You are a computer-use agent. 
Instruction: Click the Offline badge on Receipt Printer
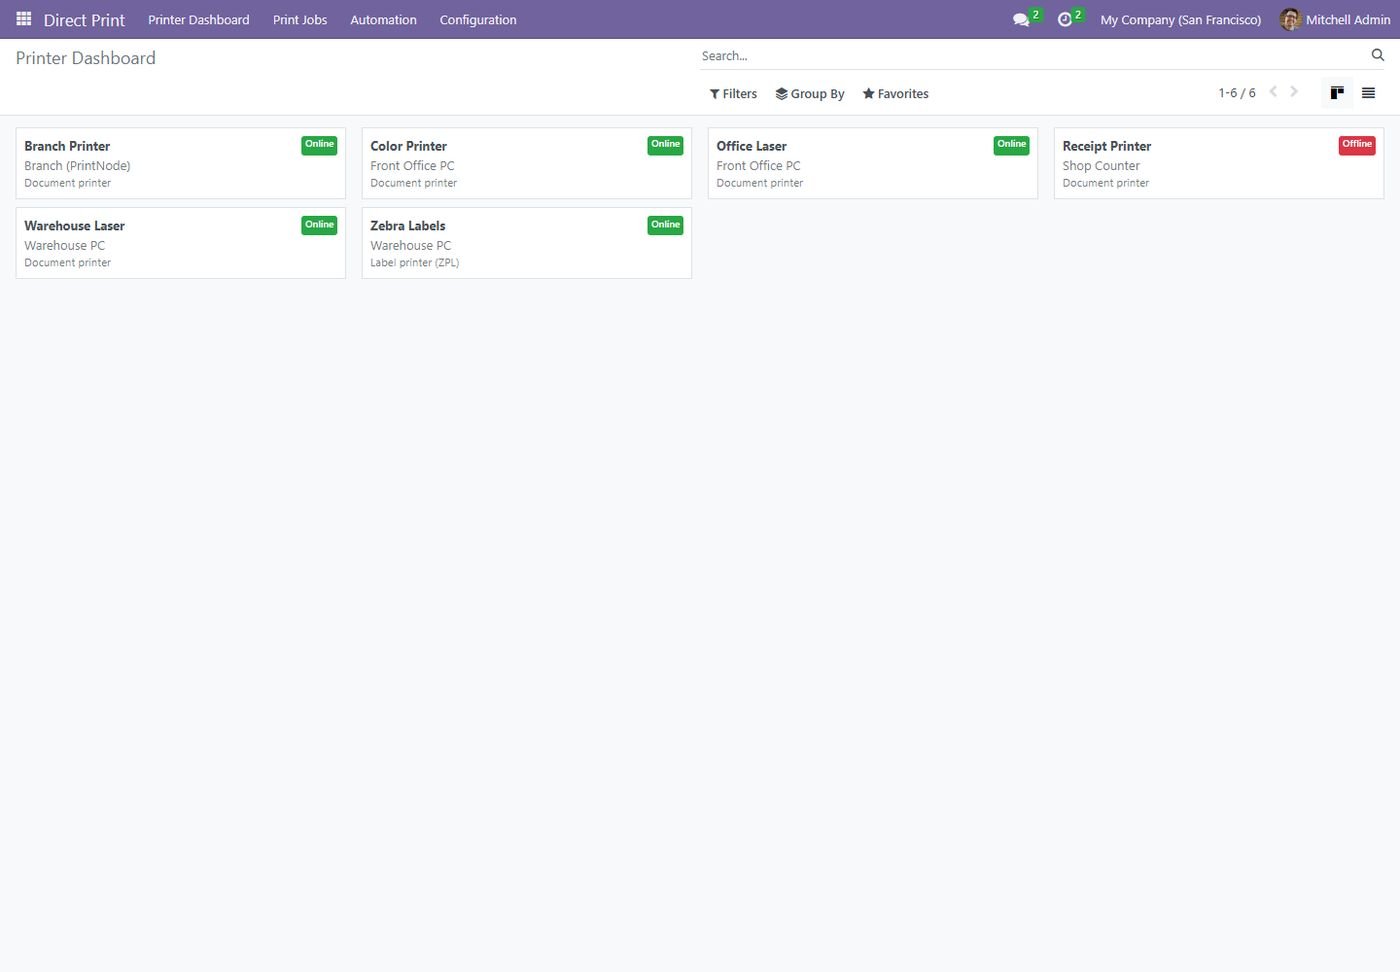pyautogui.click(x=1357, y=145)
